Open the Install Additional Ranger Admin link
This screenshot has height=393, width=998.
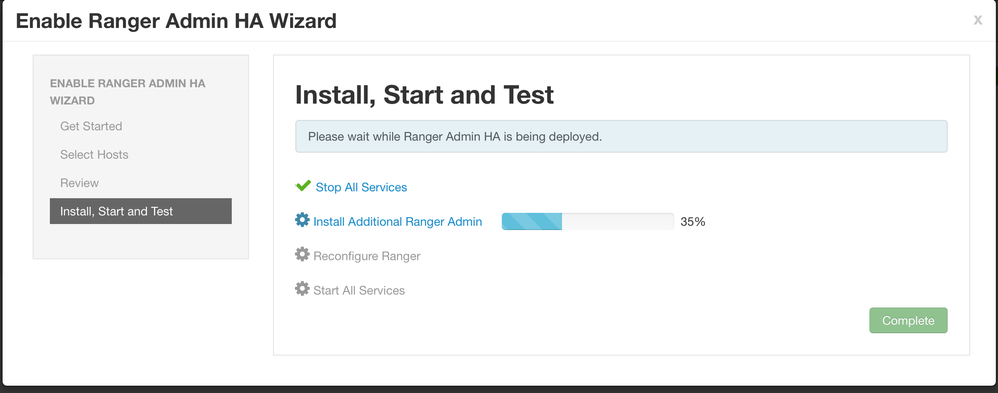click(398, 222)
